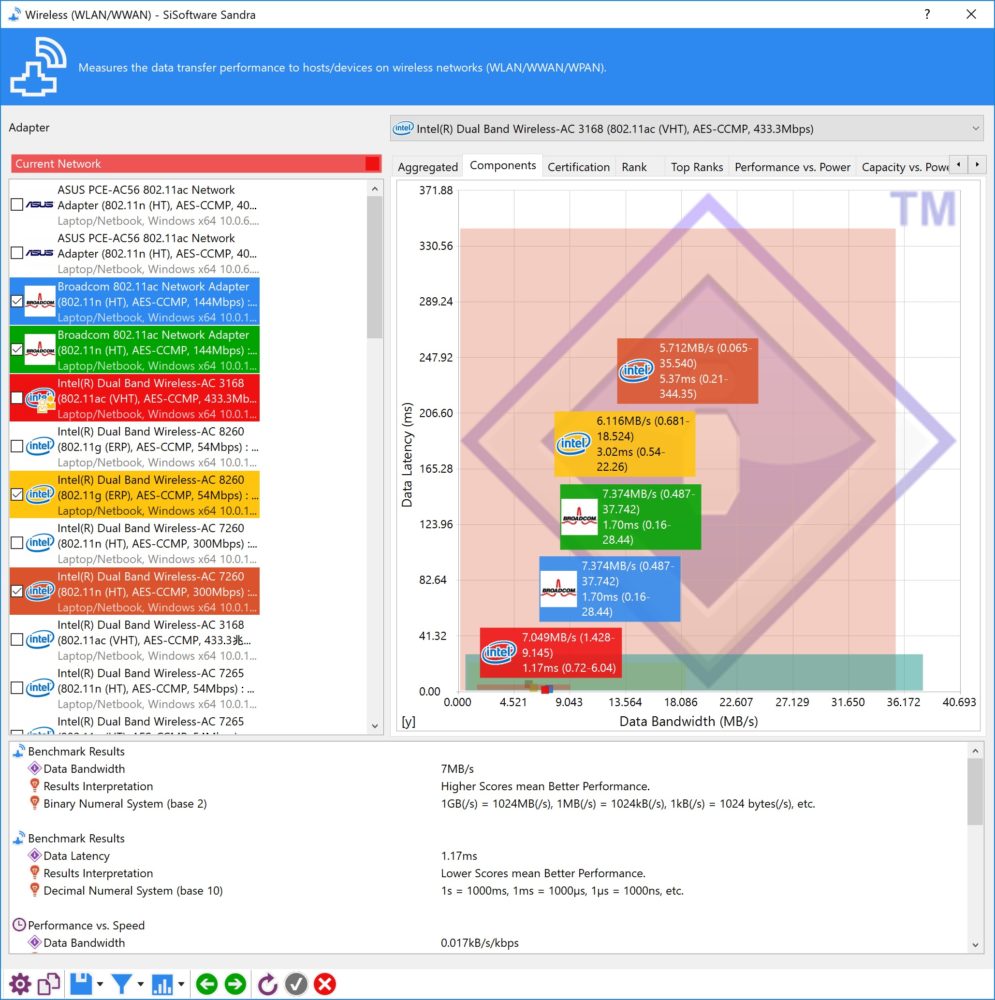Click the purple refresh icon
The width and height of the screenshot is (995, 1000).
coord(267,984)
